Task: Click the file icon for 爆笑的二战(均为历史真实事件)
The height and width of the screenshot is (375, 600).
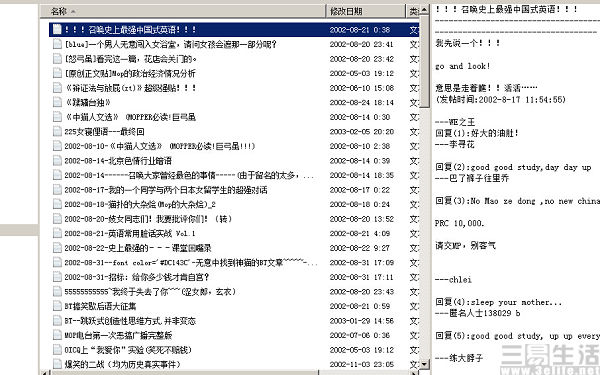Action: point(57,364)
